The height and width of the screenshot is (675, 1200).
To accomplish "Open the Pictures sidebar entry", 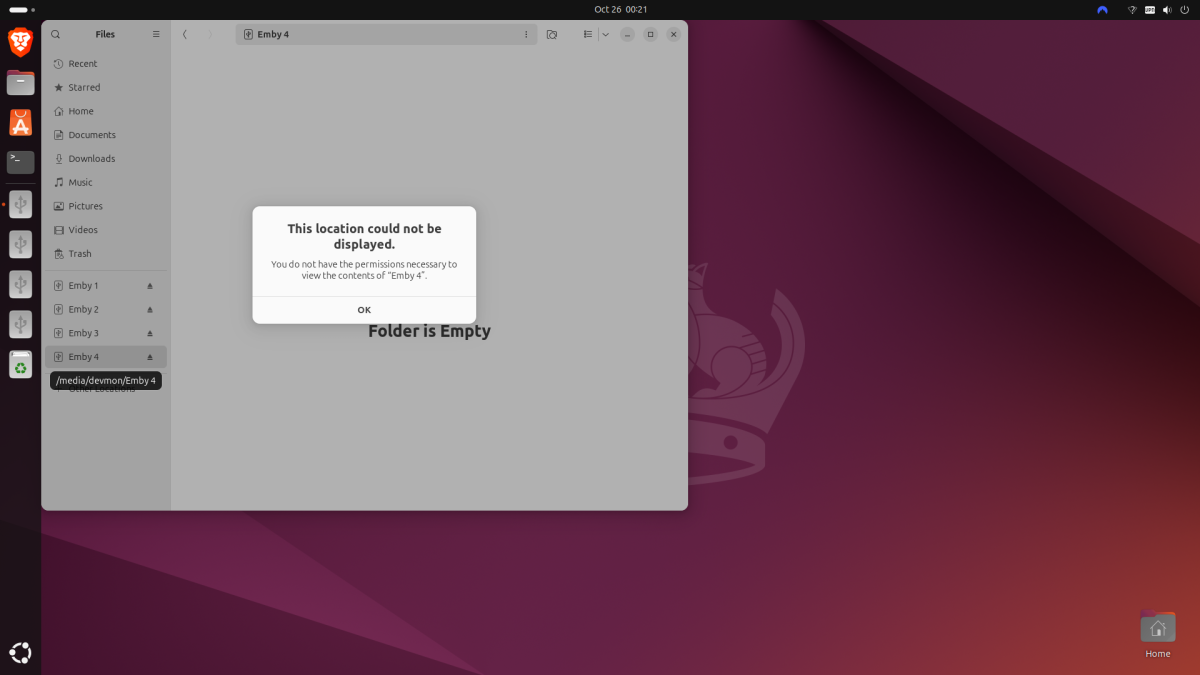I will click(86, 206).
